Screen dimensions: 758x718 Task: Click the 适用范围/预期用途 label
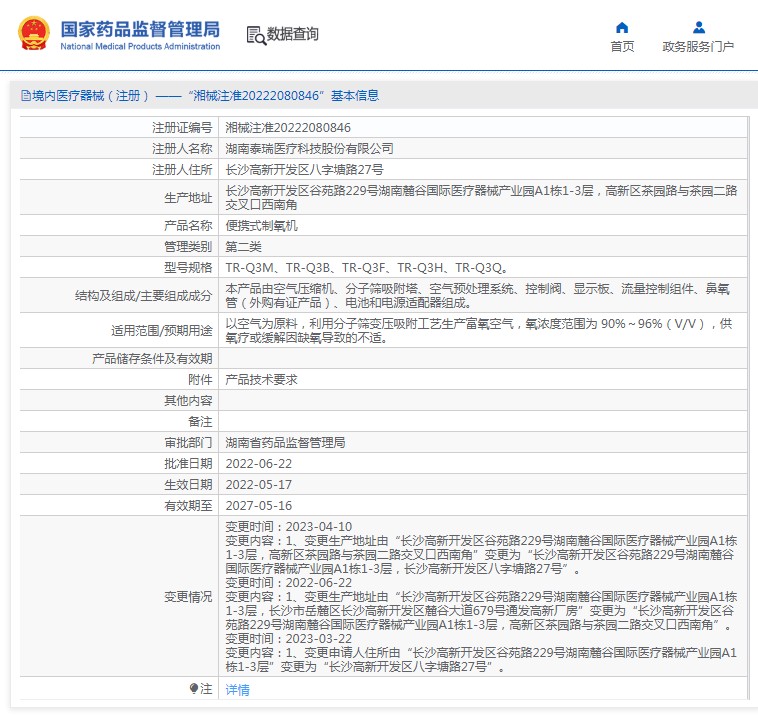[161, 331]
